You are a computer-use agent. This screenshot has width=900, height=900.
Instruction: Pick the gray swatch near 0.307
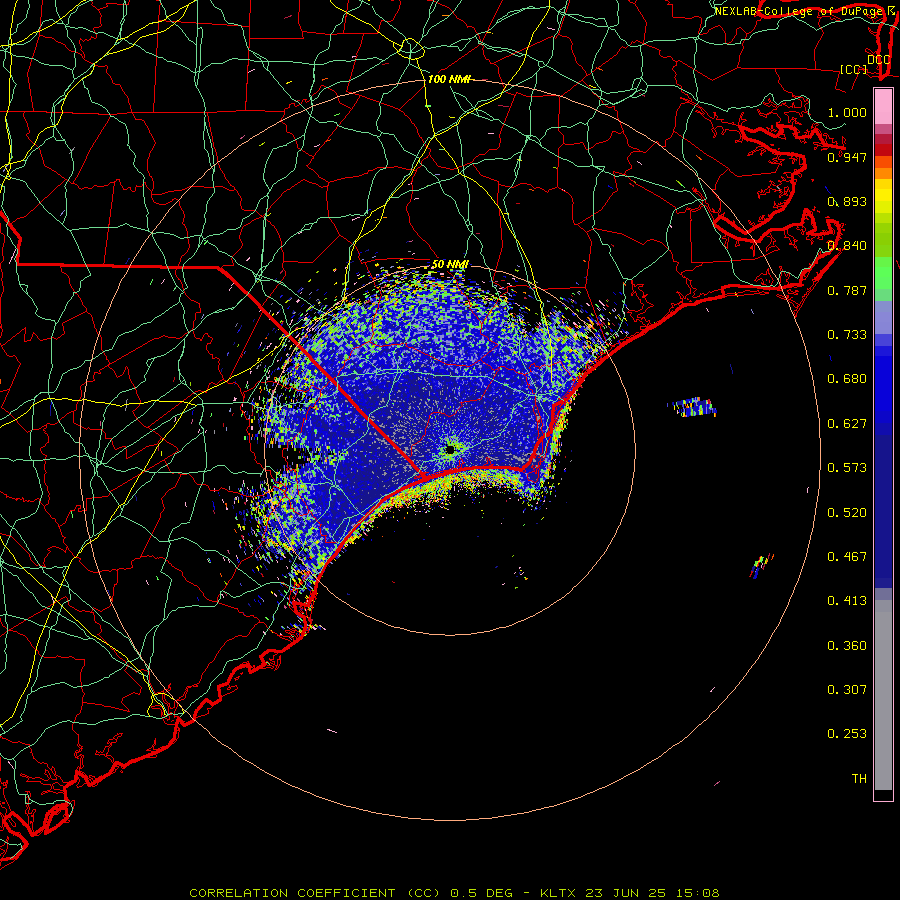coord(883,695)
